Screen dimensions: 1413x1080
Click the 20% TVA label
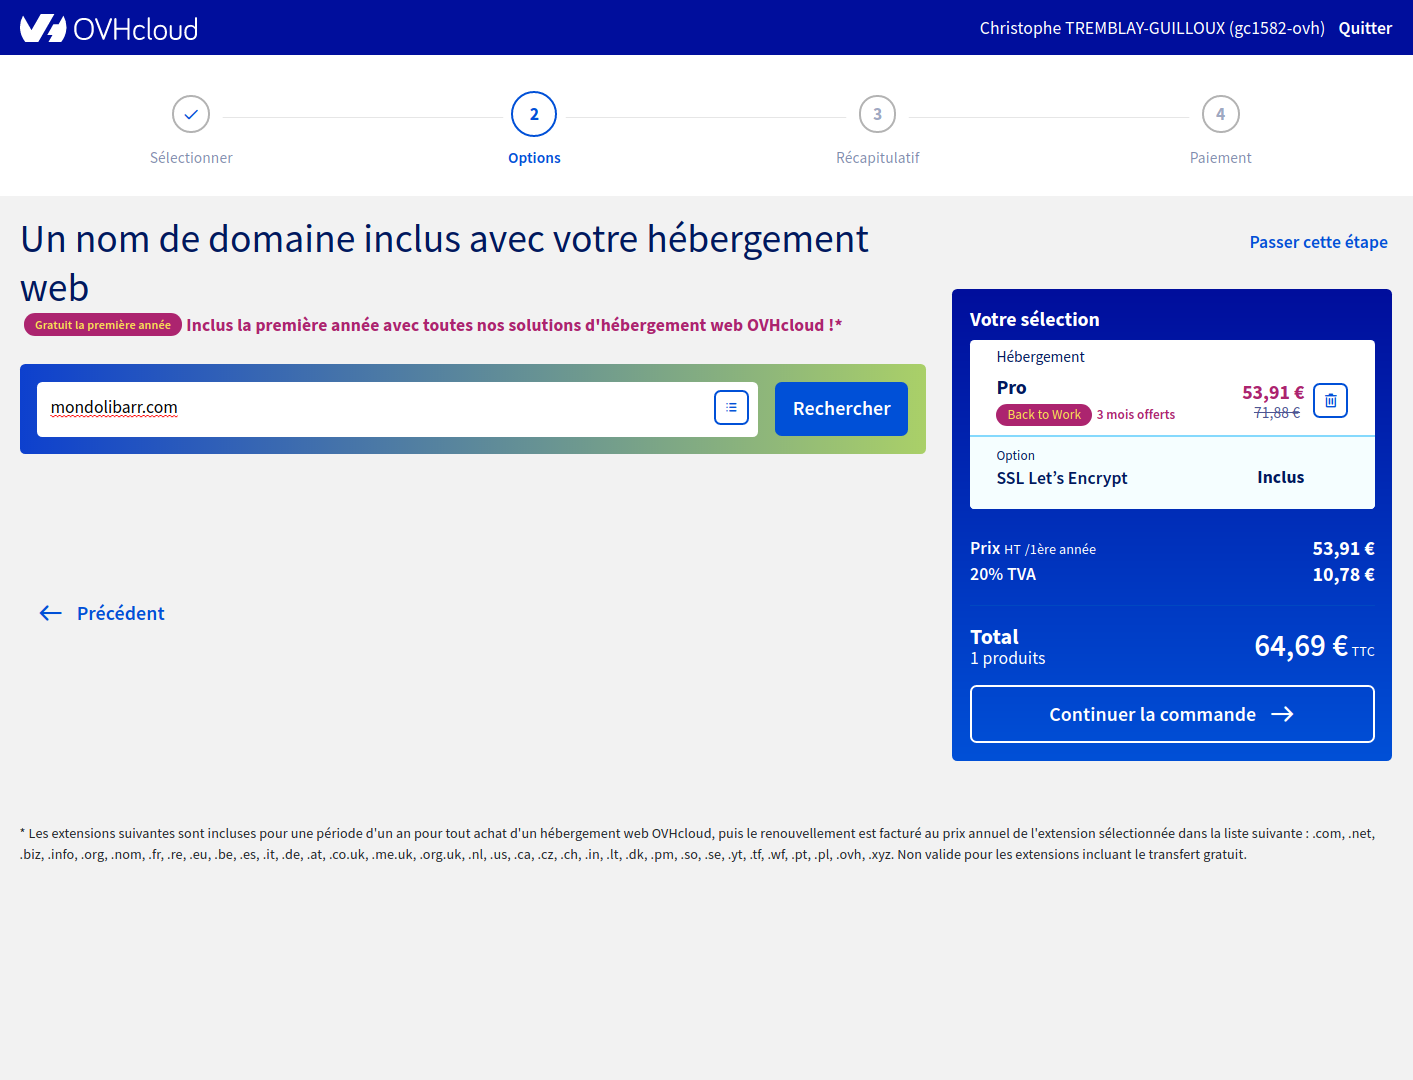pyautogui.click(x=1003, y=574)
